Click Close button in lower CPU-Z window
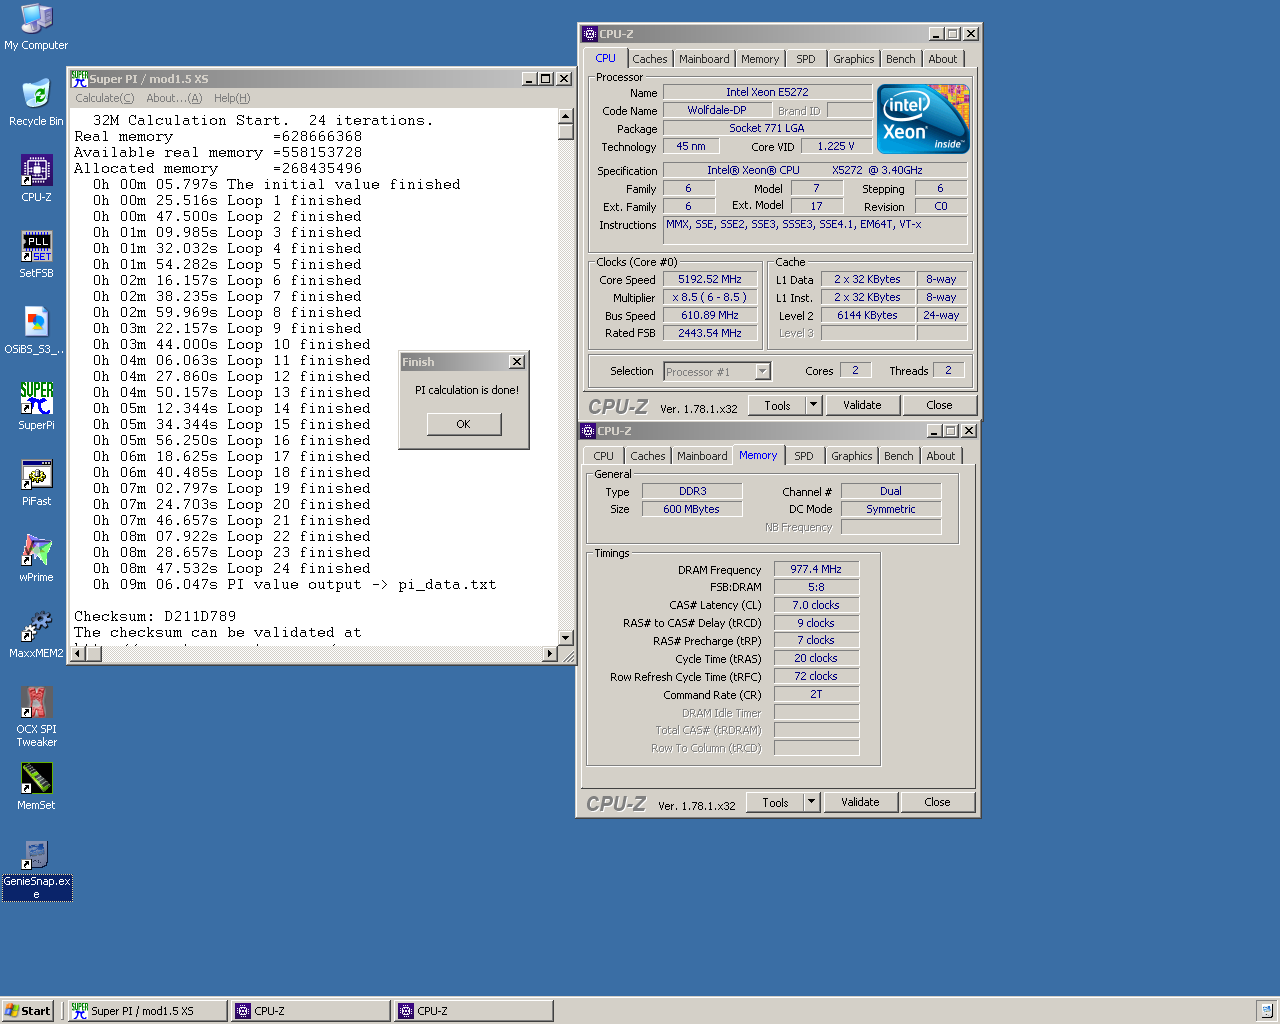 (937, 802)
